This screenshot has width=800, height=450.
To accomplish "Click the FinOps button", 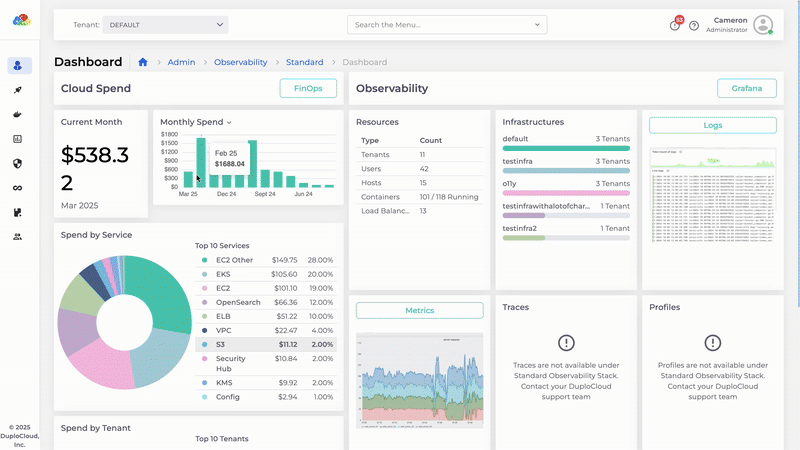I will tap(308, 88).
